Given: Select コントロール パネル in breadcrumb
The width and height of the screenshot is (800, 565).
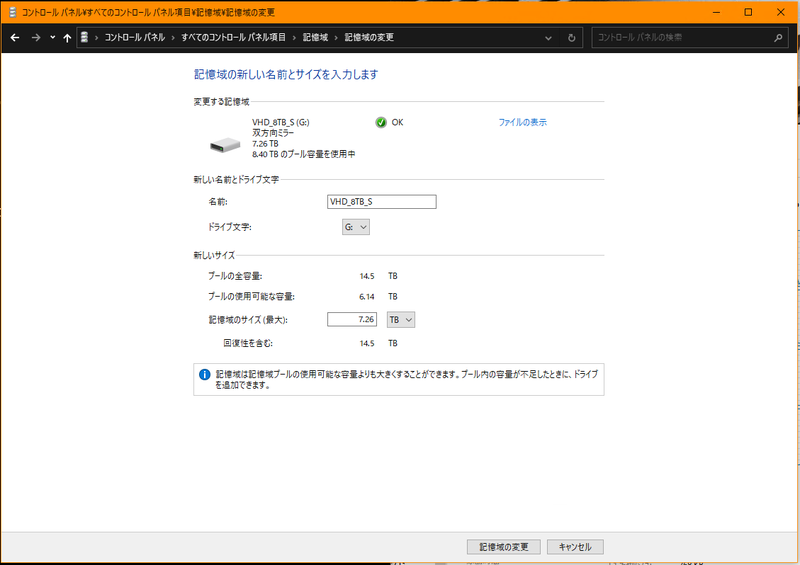Looking at the screenshot, I should pos(135,38).
